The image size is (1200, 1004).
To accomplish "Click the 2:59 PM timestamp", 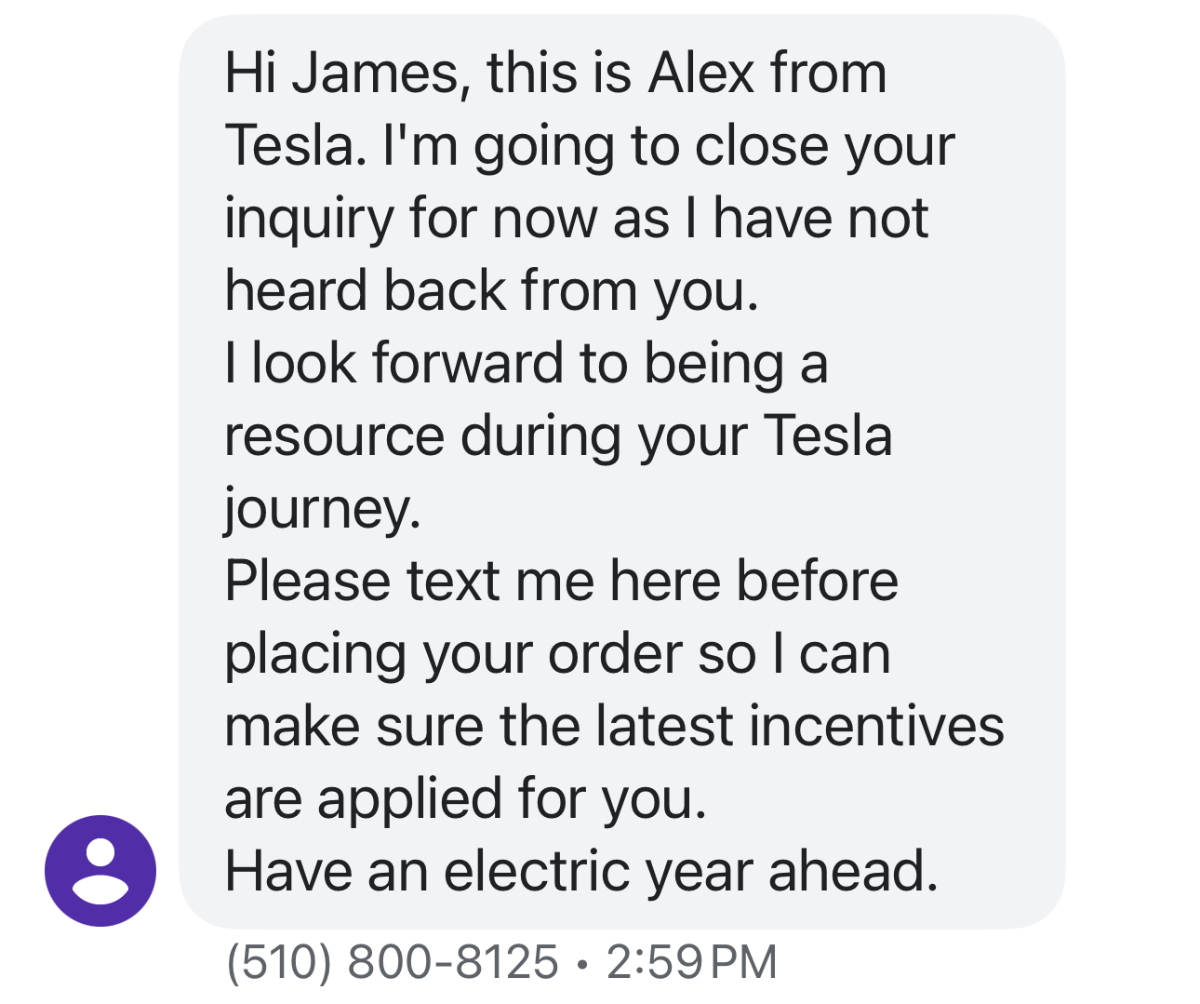I will coord(691,962).
